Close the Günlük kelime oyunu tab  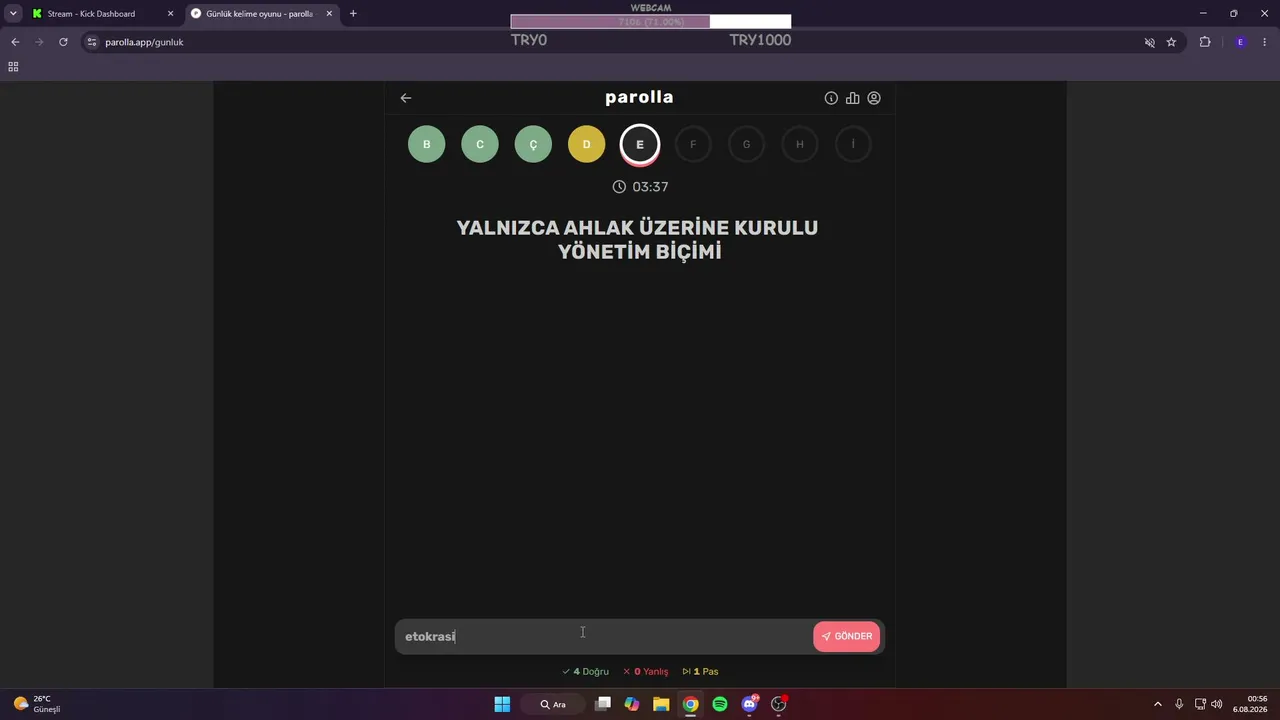tap(329, 14)
